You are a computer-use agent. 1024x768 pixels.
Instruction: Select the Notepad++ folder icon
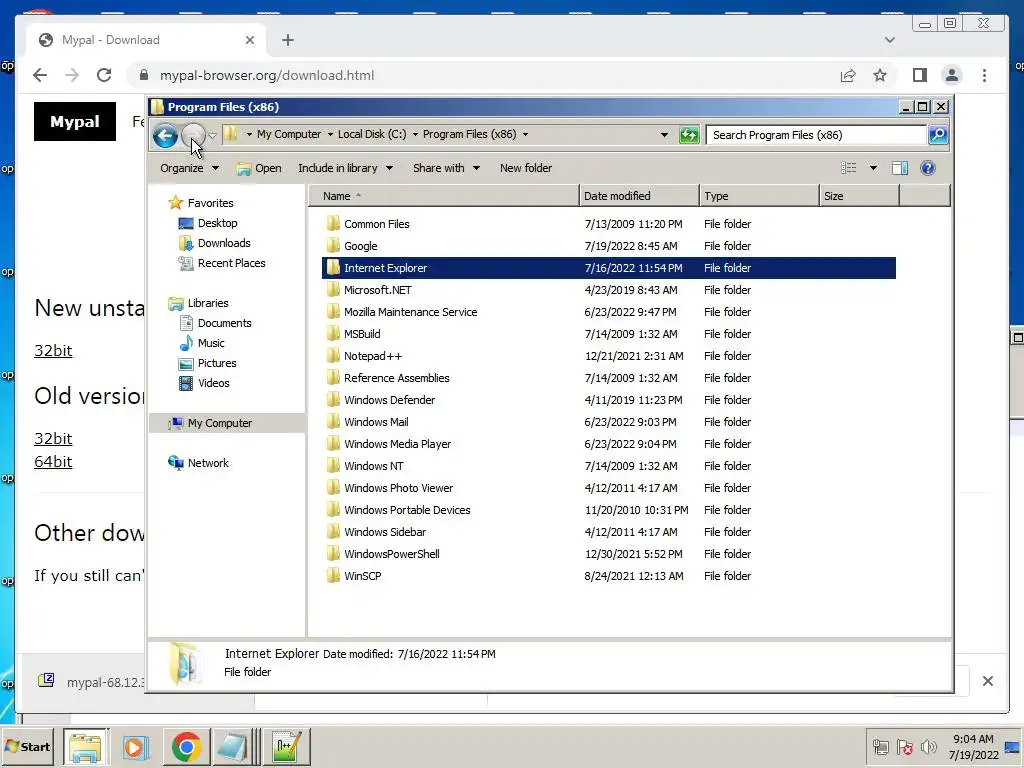pos(333,356)
